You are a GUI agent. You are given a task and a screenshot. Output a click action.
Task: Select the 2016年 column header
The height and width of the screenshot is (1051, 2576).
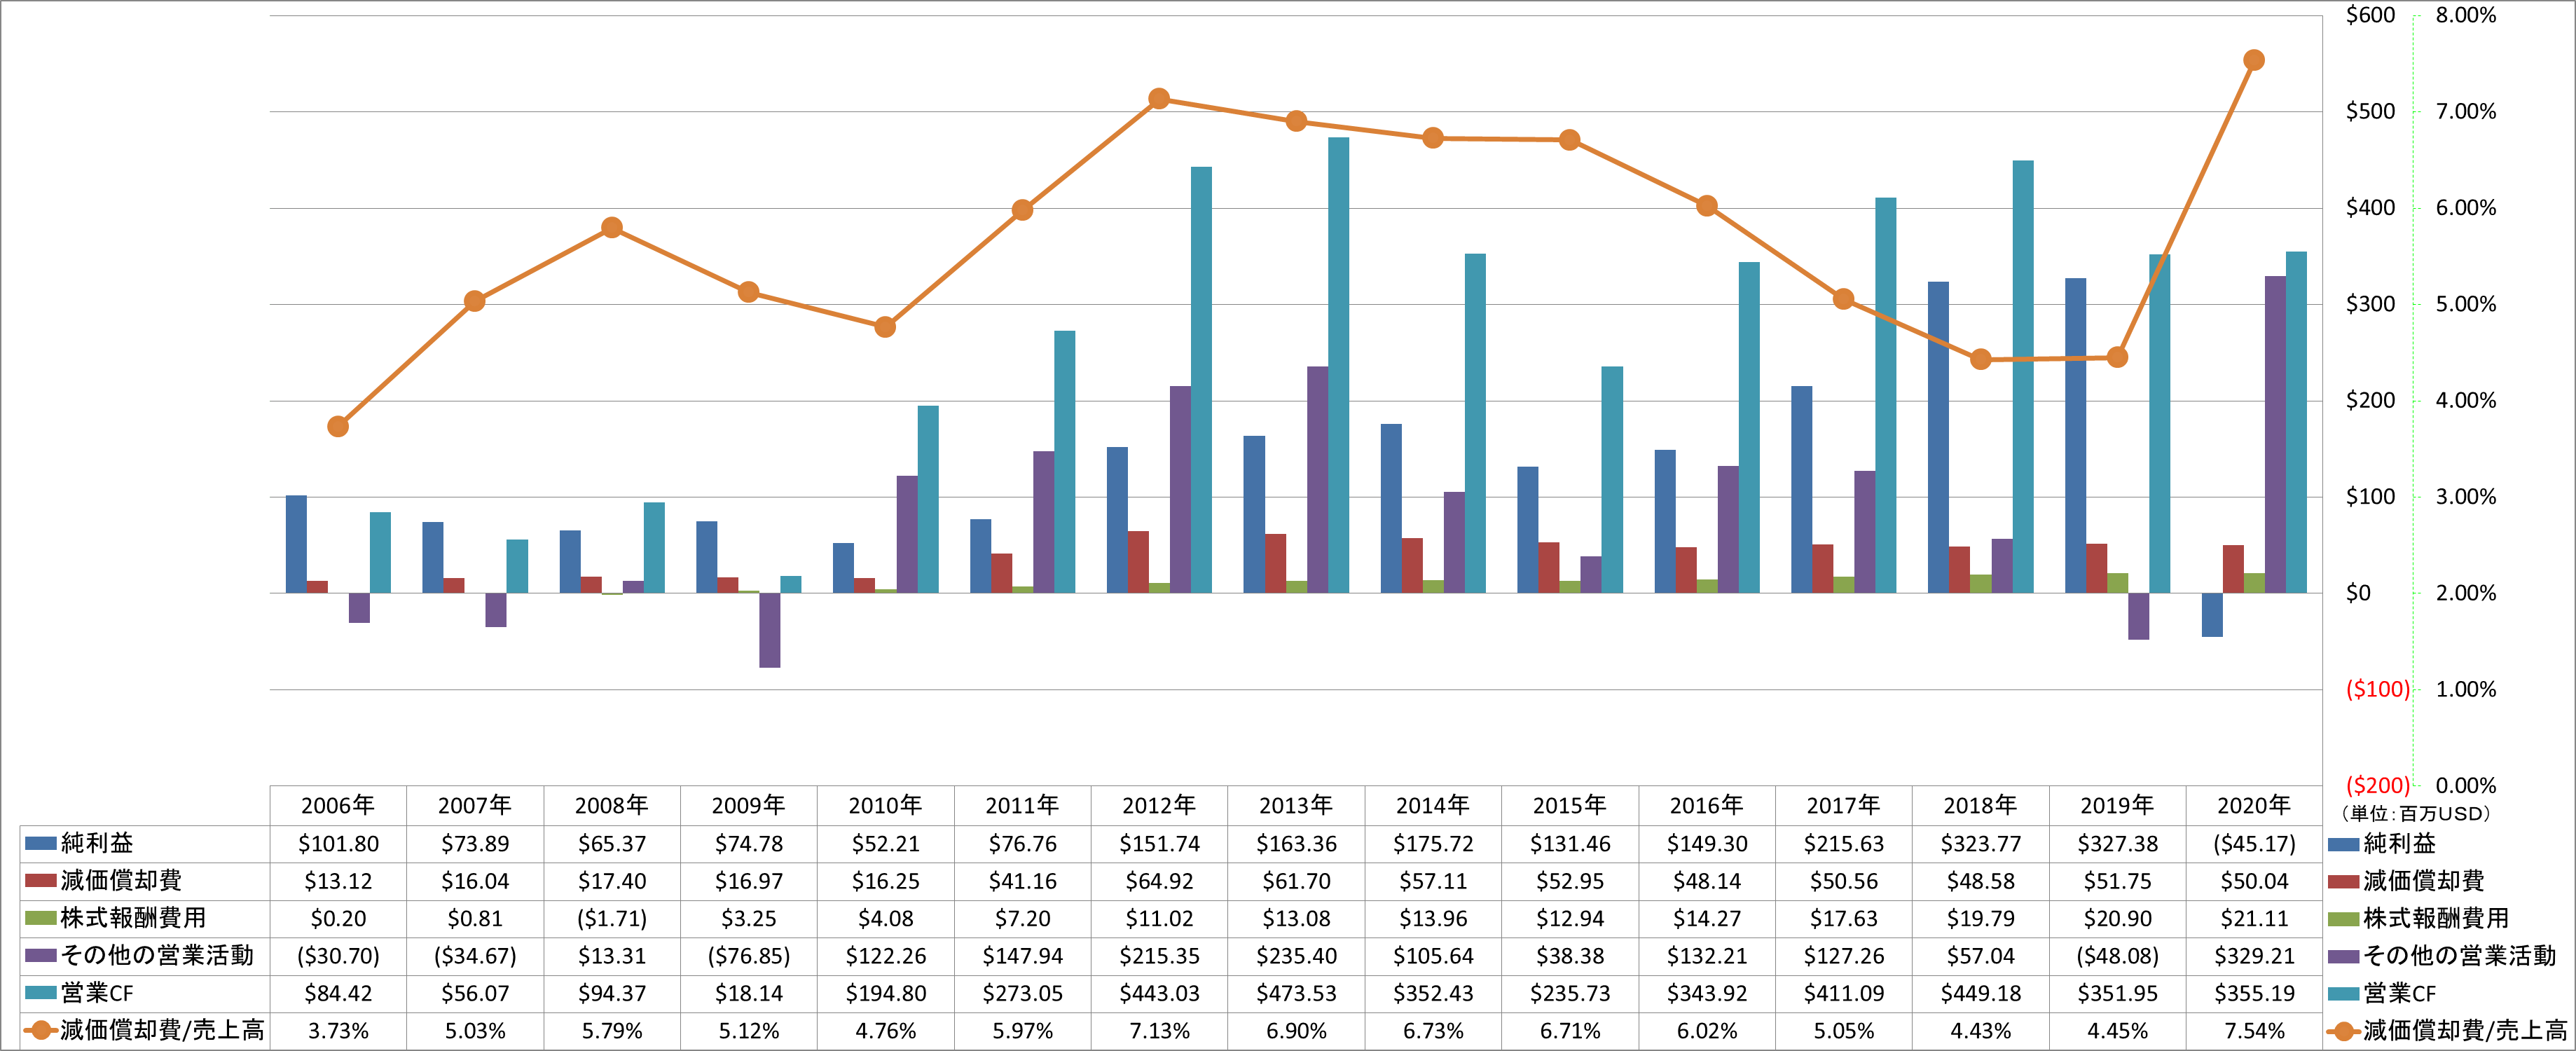click(1706, 805)
